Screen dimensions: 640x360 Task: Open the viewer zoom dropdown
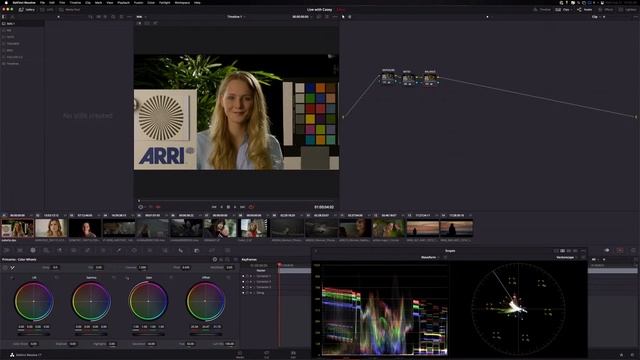(x=141, y=17)
